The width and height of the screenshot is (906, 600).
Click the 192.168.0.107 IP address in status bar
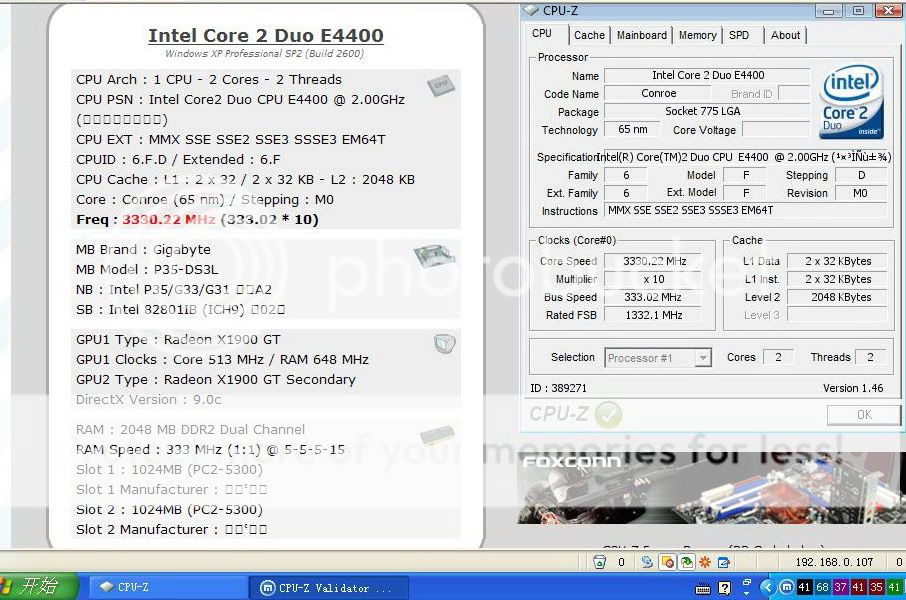834,562
